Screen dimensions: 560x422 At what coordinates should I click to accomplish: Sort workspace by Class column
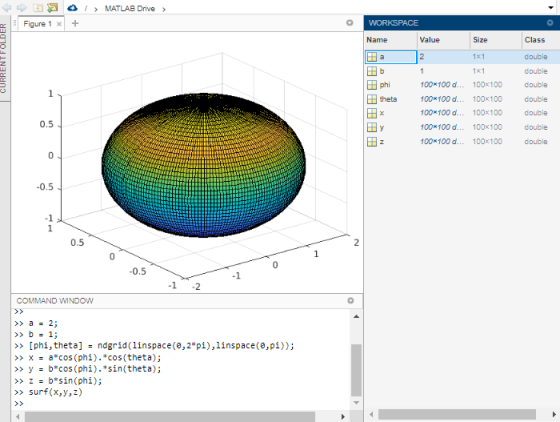click(x=541, y=40)
